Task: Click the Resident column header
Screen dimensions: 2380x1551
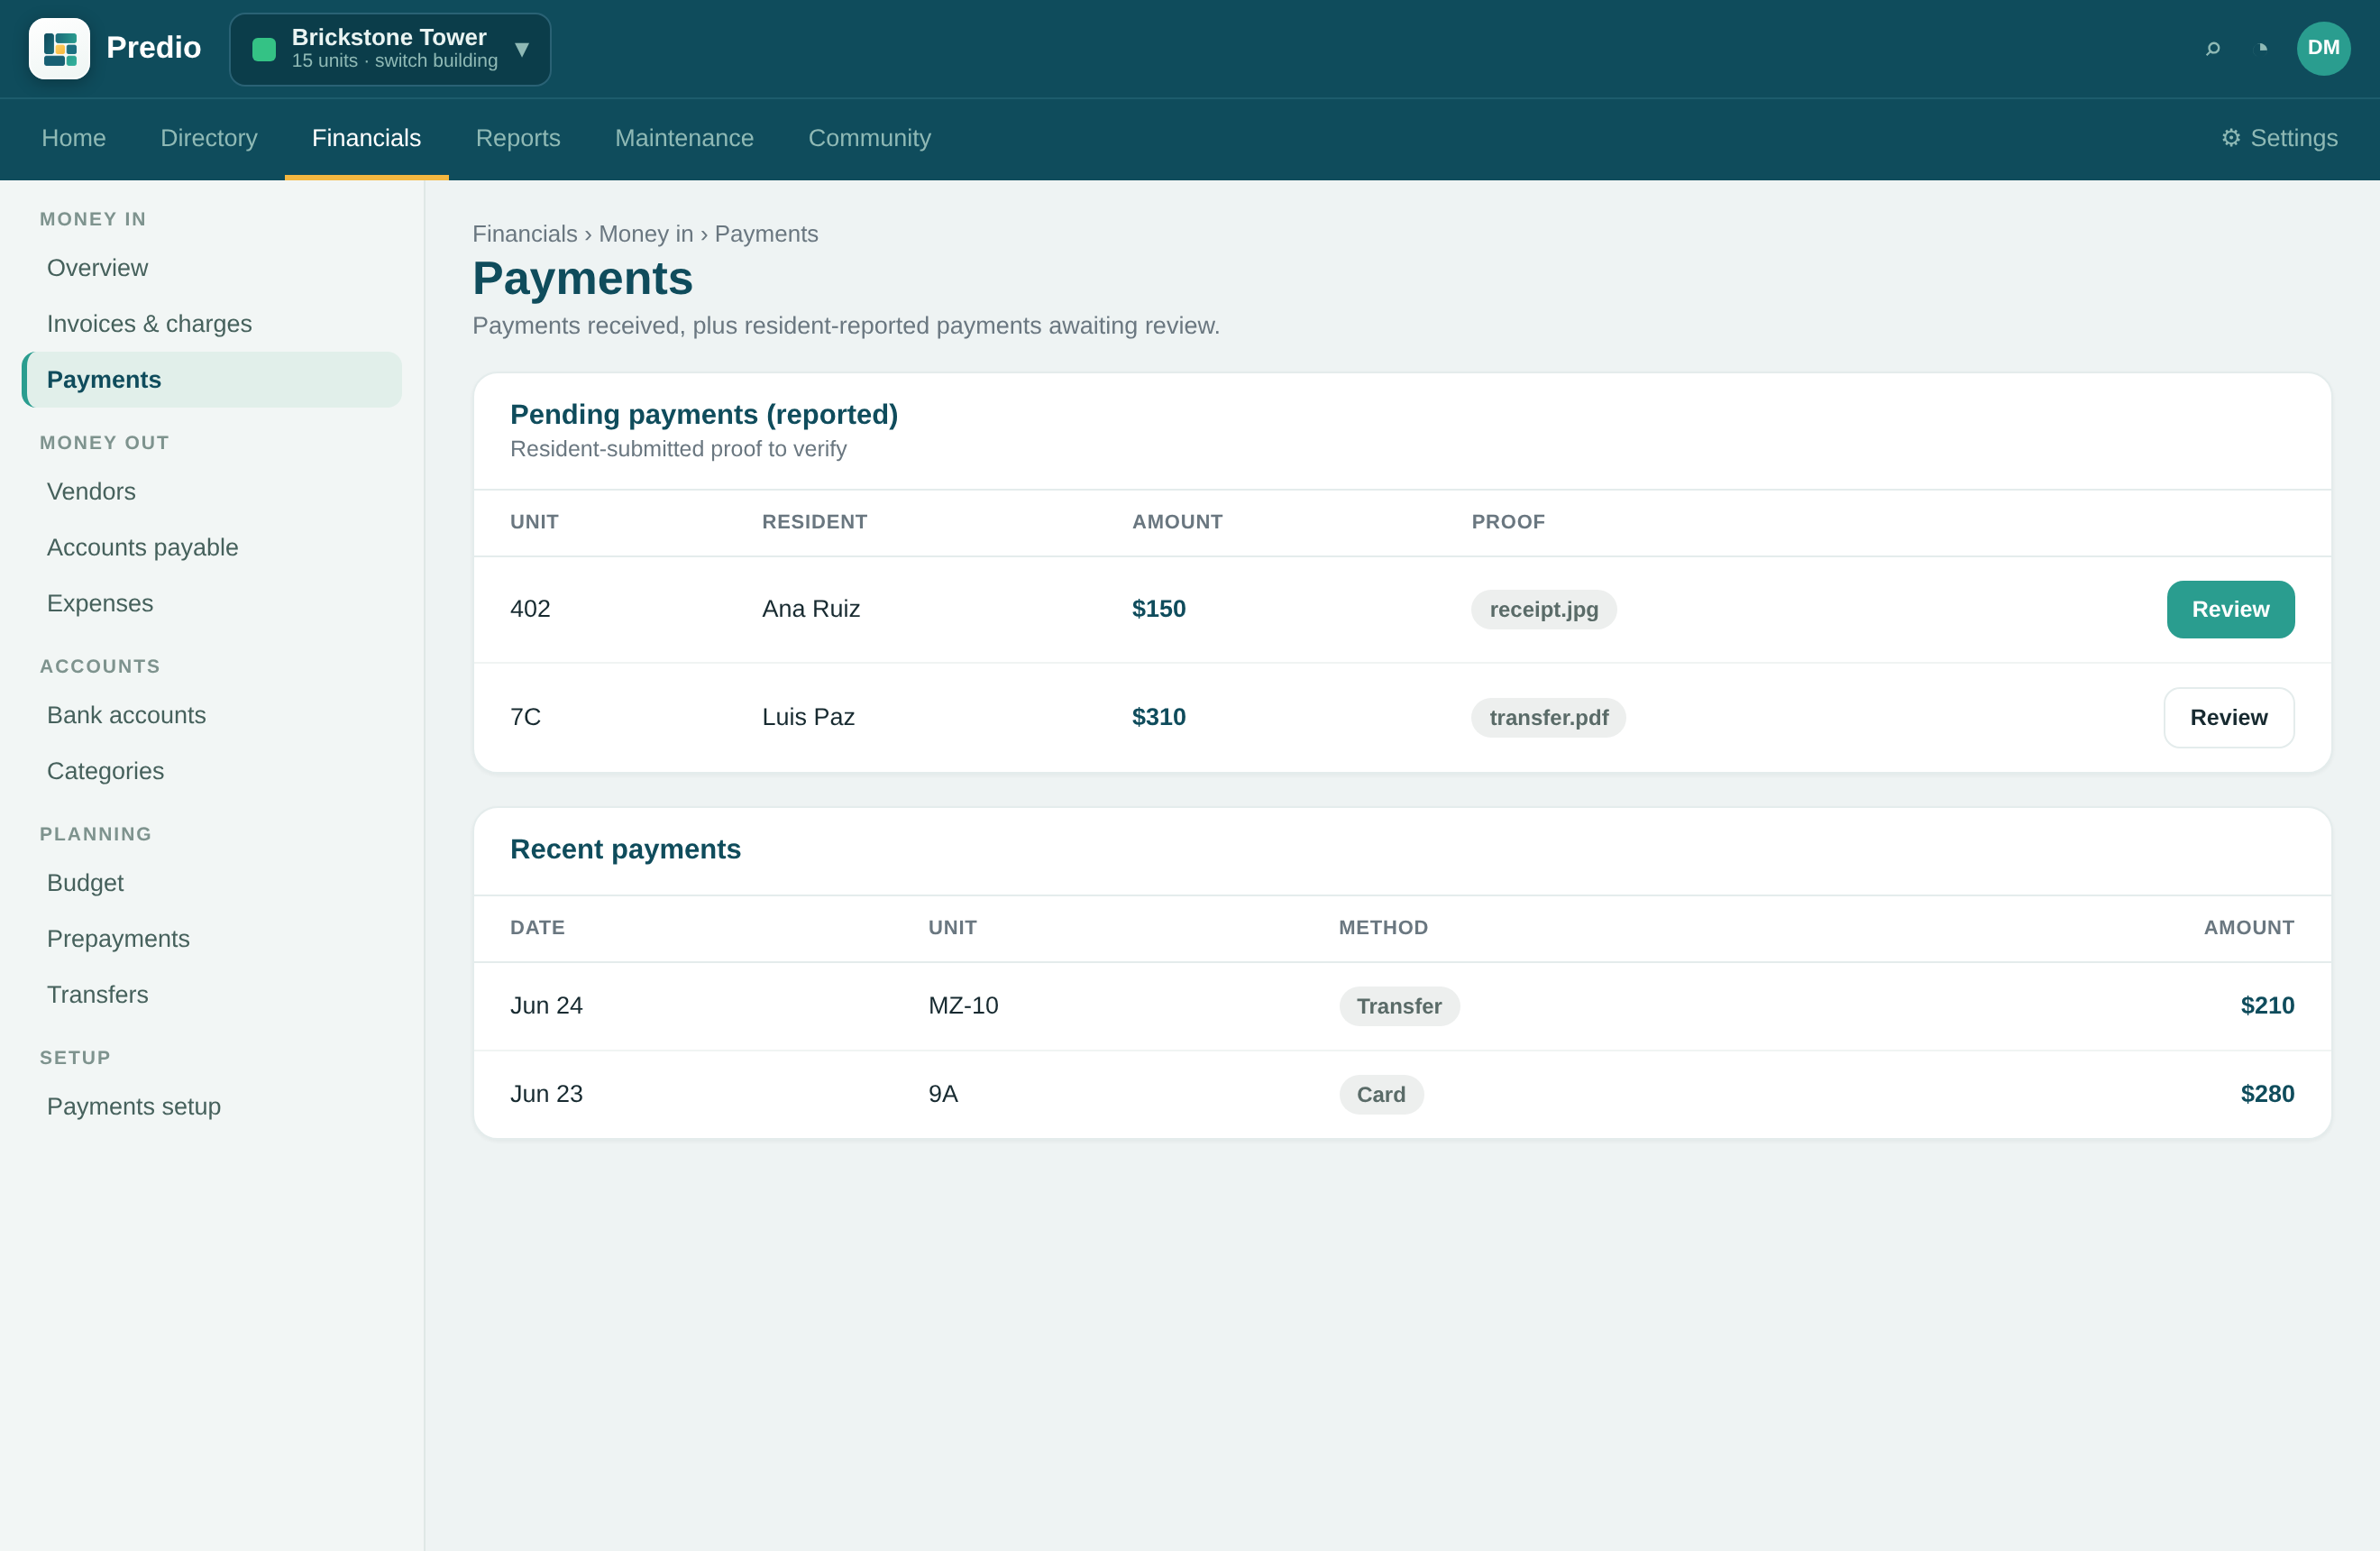Action: tap(814, 522)
